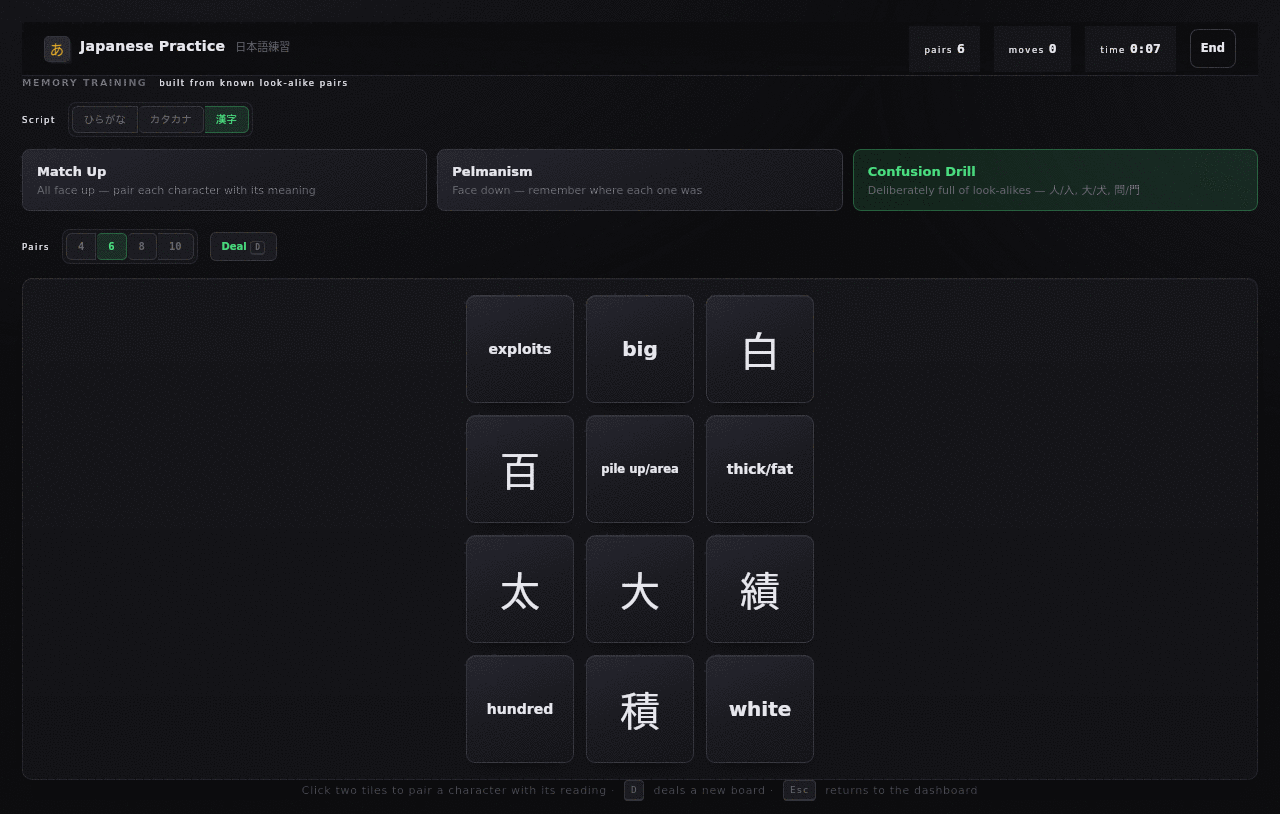This screenshot has width=1280, height=814.
Task: Deal a new board
Action: coord(243,246)
